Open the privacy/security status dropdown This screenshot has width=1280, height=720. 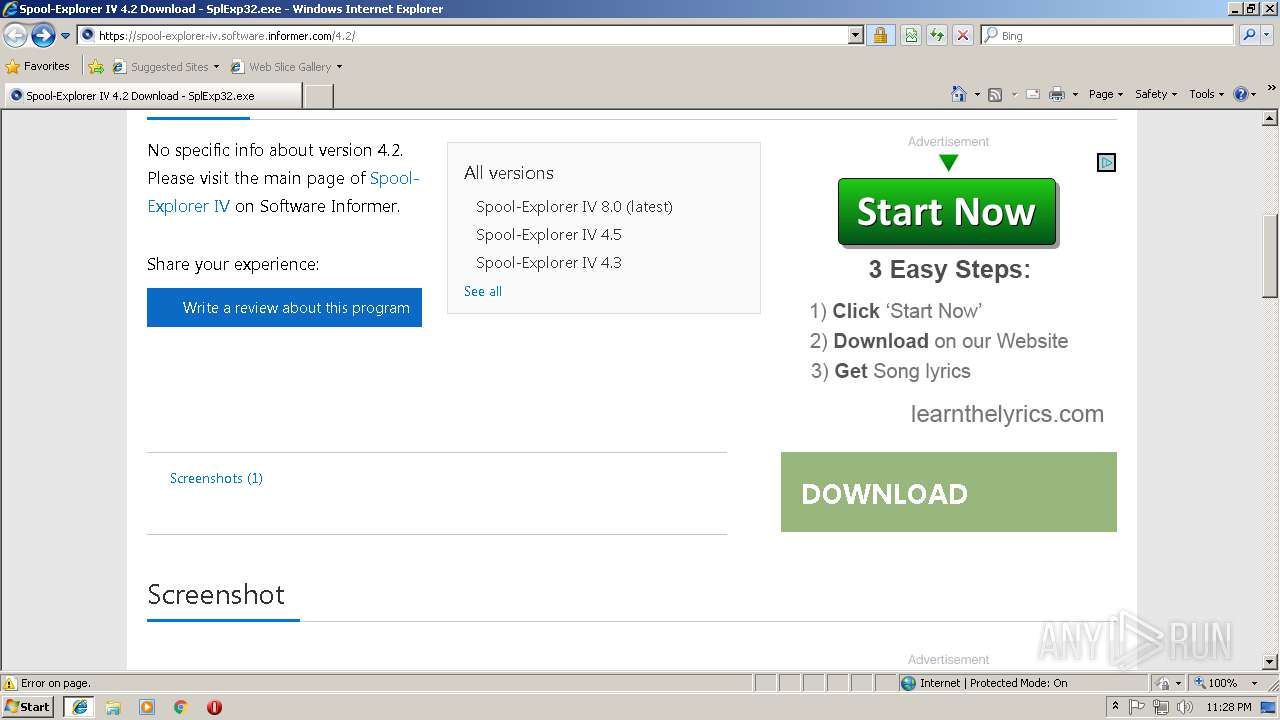(x=1169, y=683)
